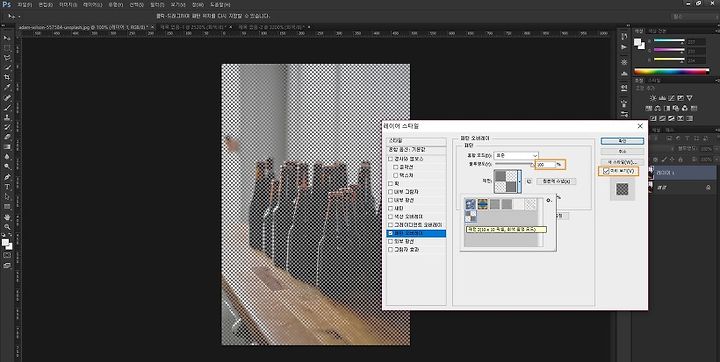Select the Move tool in the toolbox

point(7,38)
